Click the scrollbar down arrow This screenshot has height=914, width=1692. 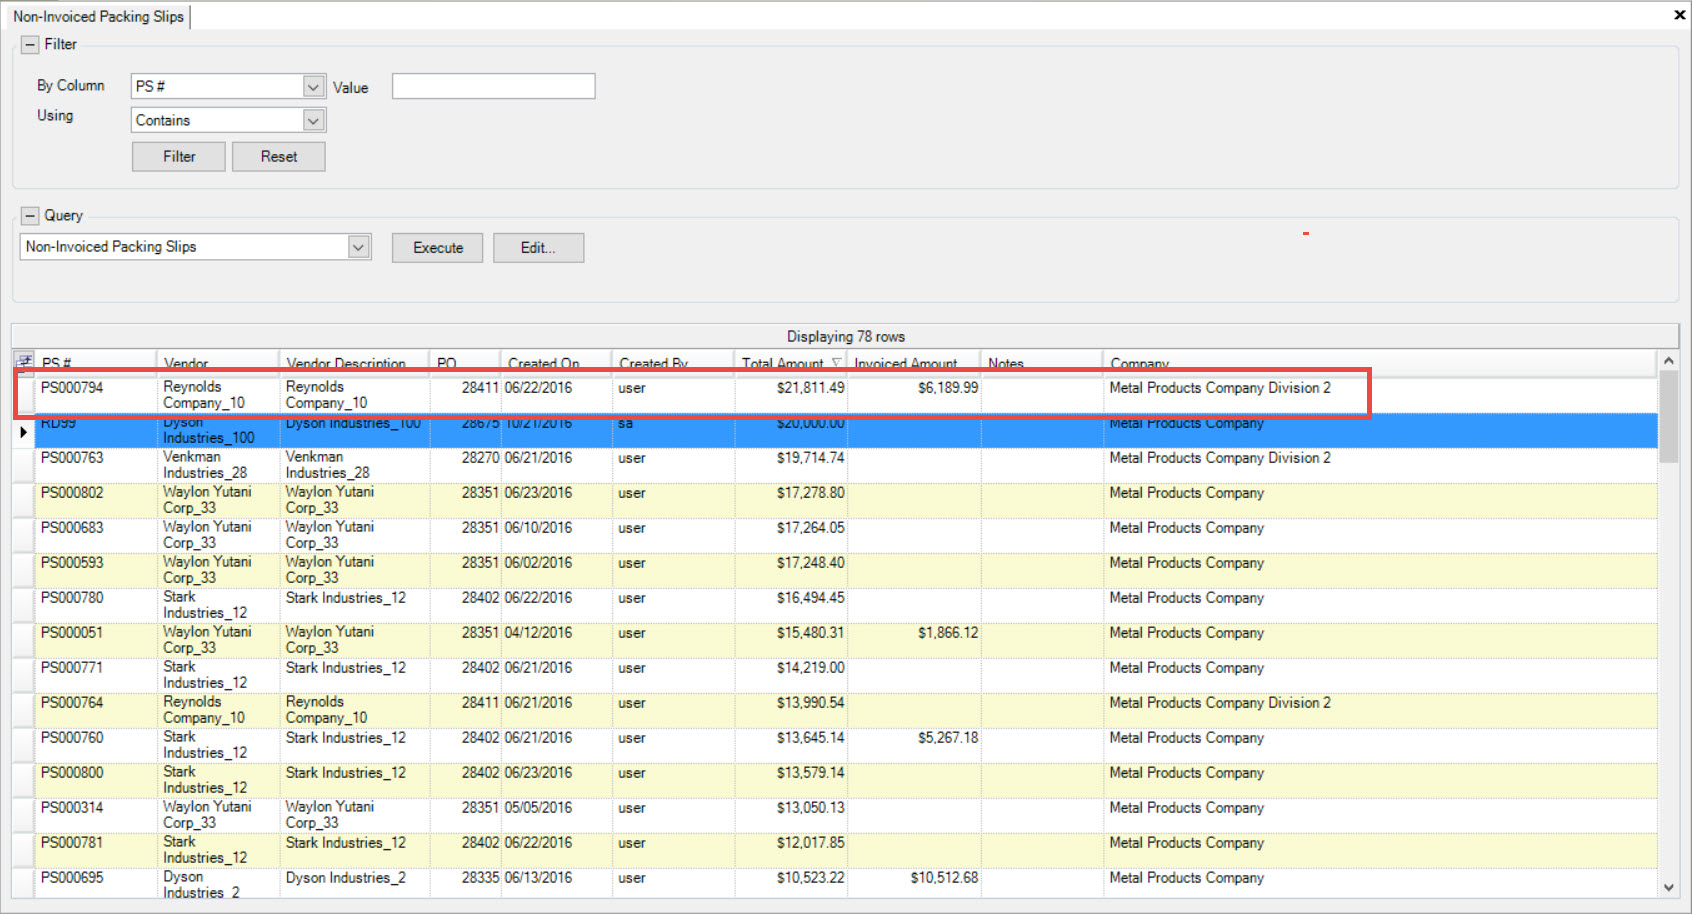point(1668,887)
